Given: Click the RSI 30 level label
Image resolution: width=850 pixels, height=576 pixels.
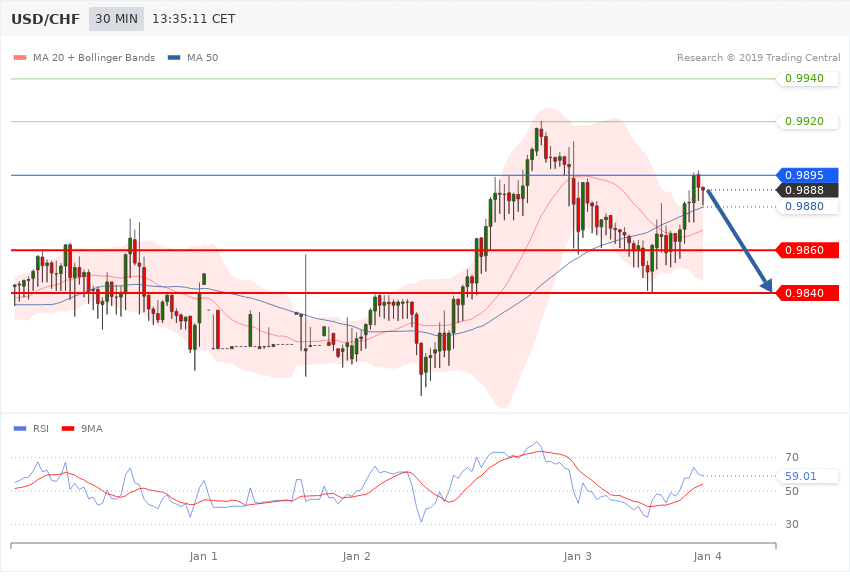Looking at the screenshot, I should (792, 525).
